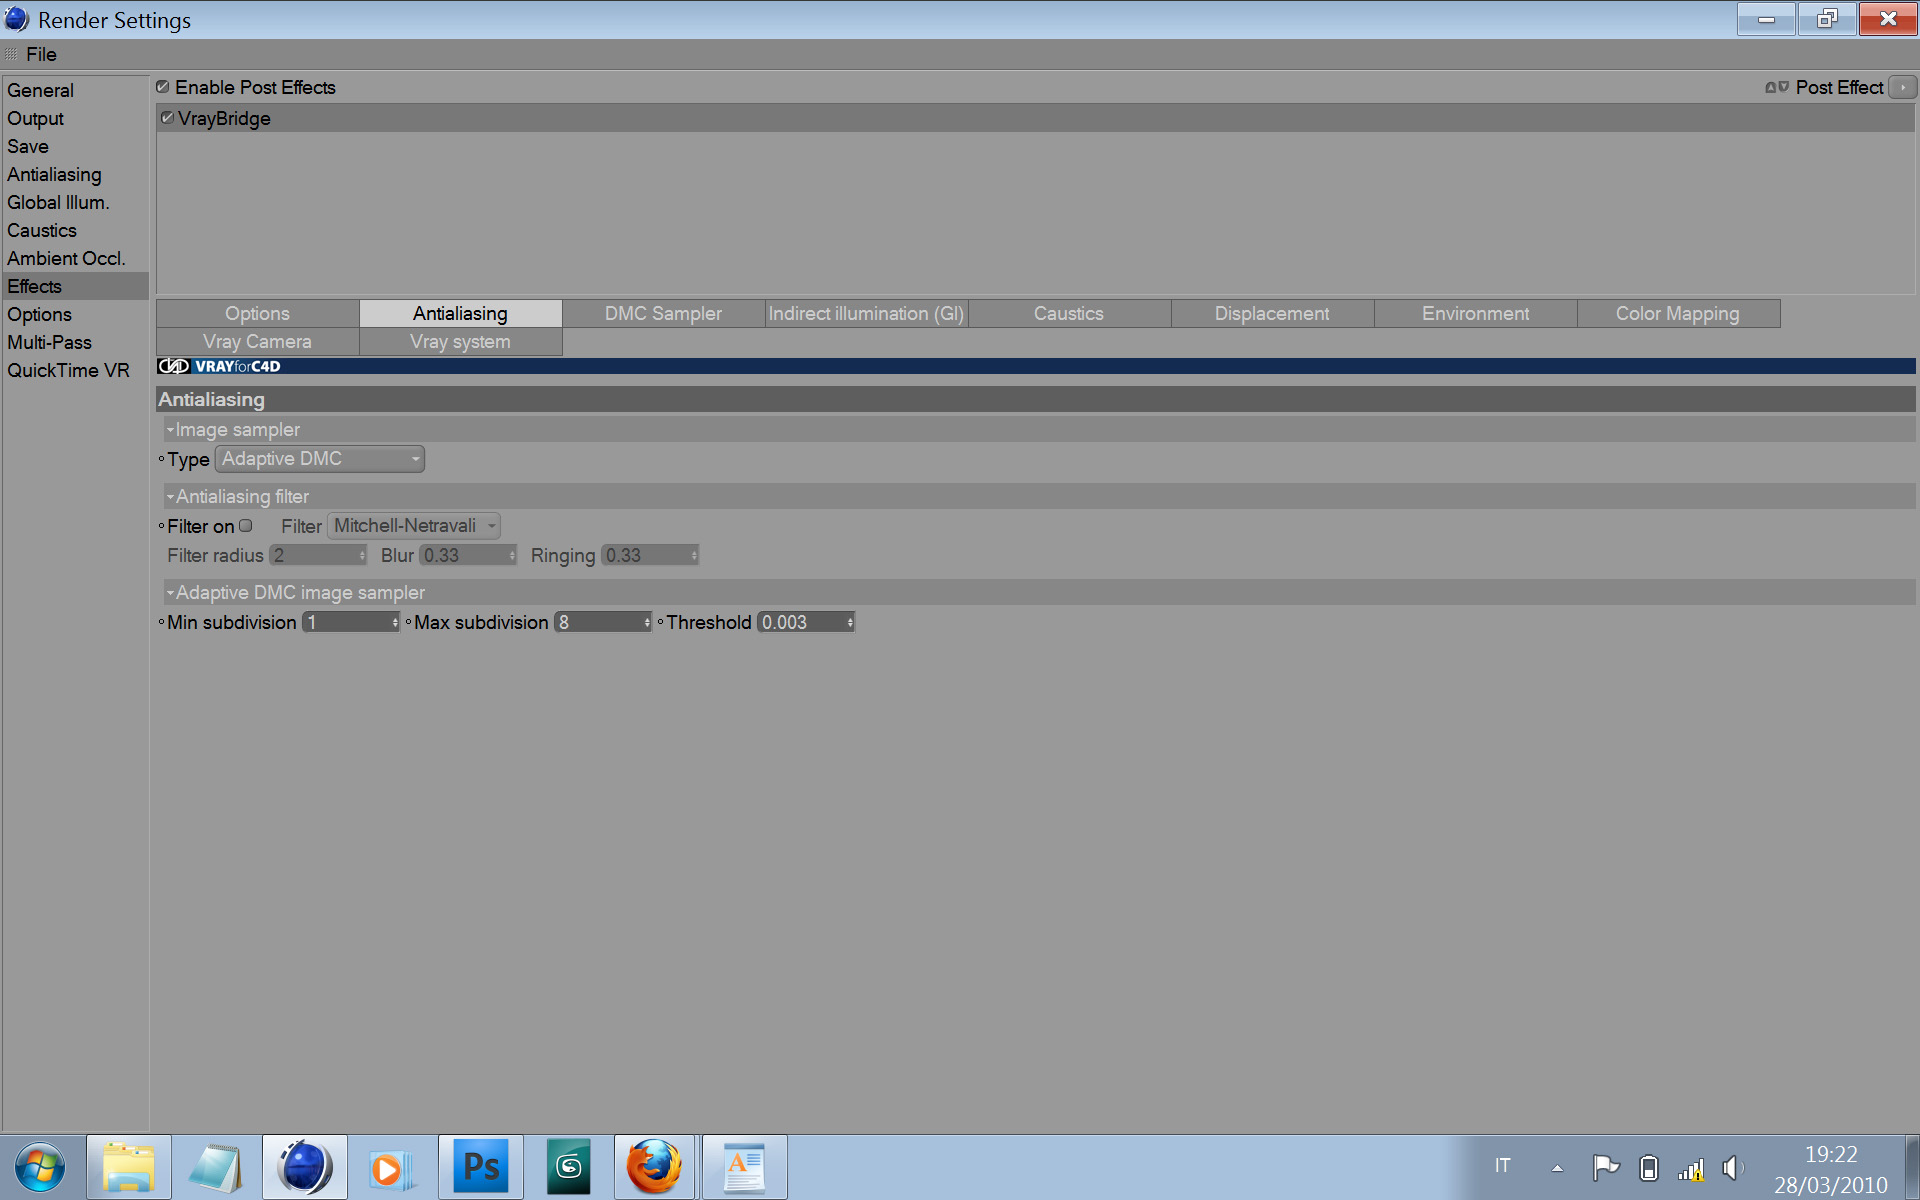The height and width of the screenshot is (1200, 1920).
Task: Open the Mitchell-Netravali filter dropdown
Action: tap(414, 526)
